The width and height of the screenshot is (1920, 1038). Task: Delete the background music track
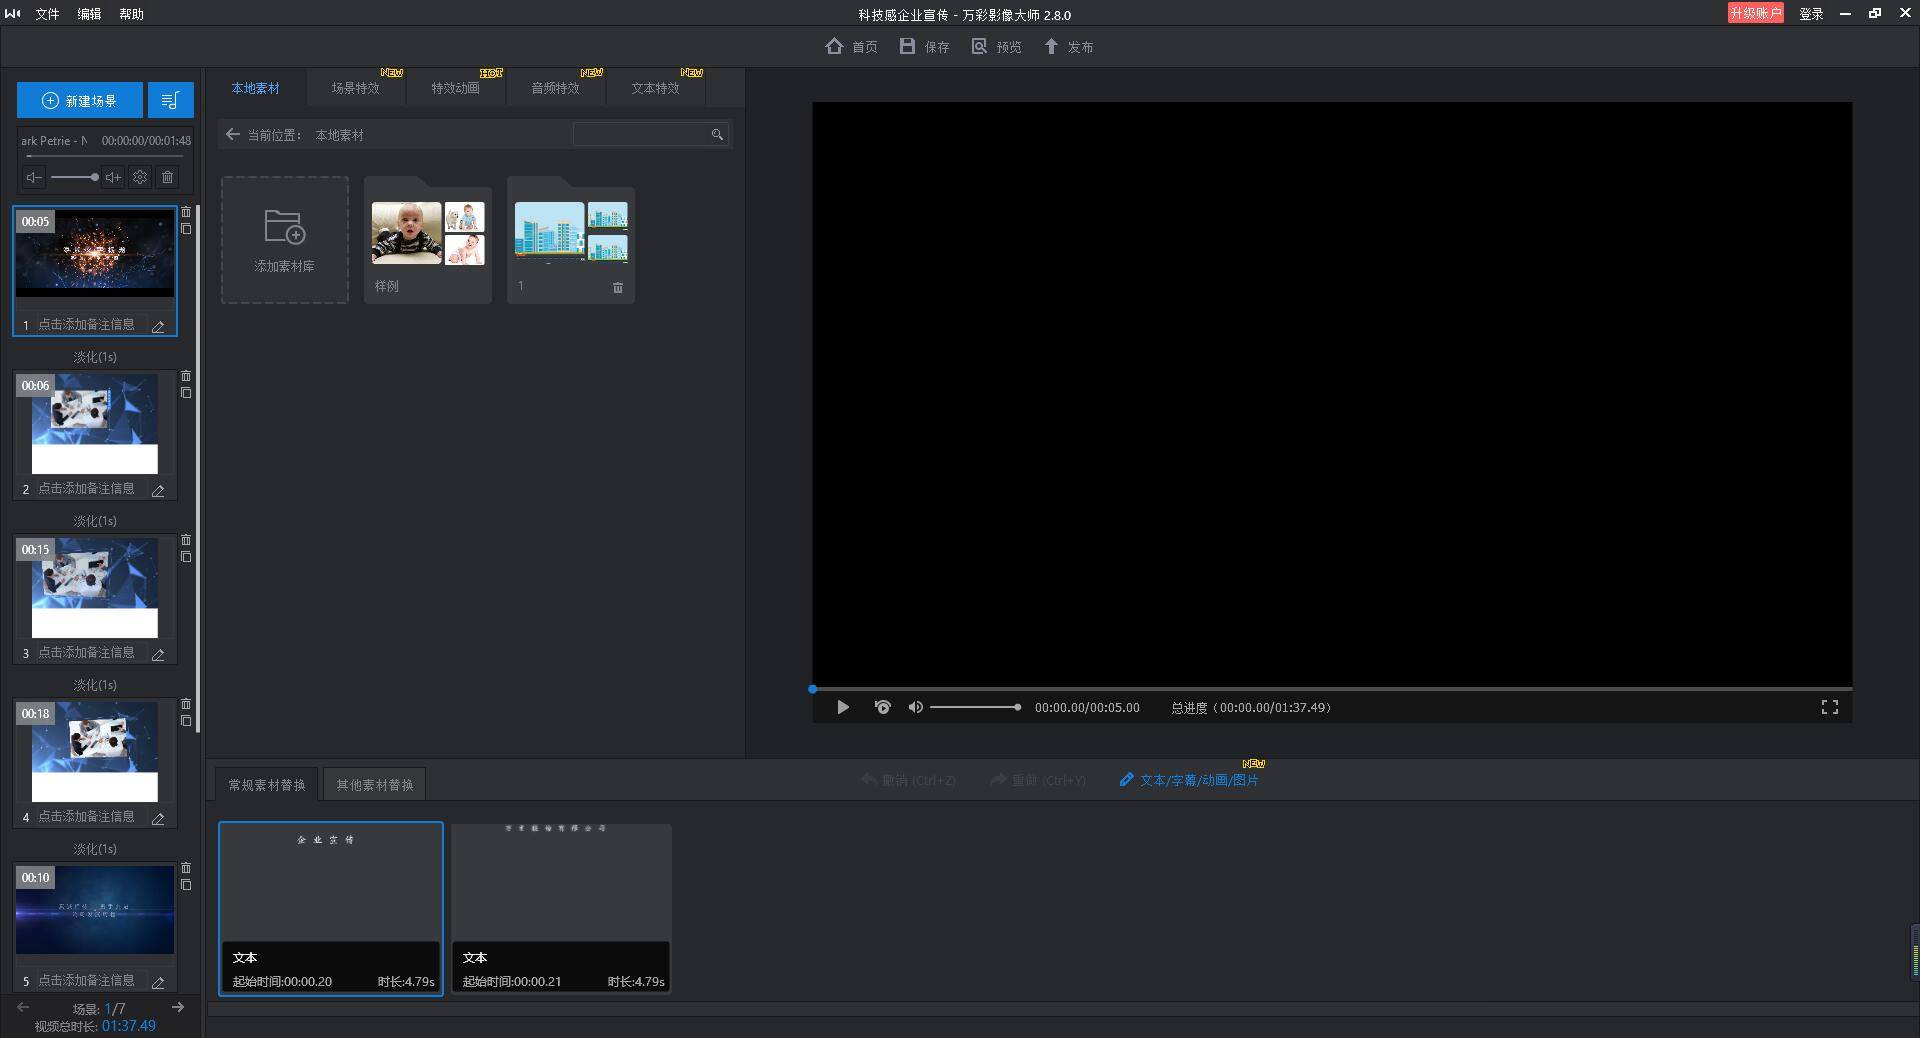(x=167, y=177)
